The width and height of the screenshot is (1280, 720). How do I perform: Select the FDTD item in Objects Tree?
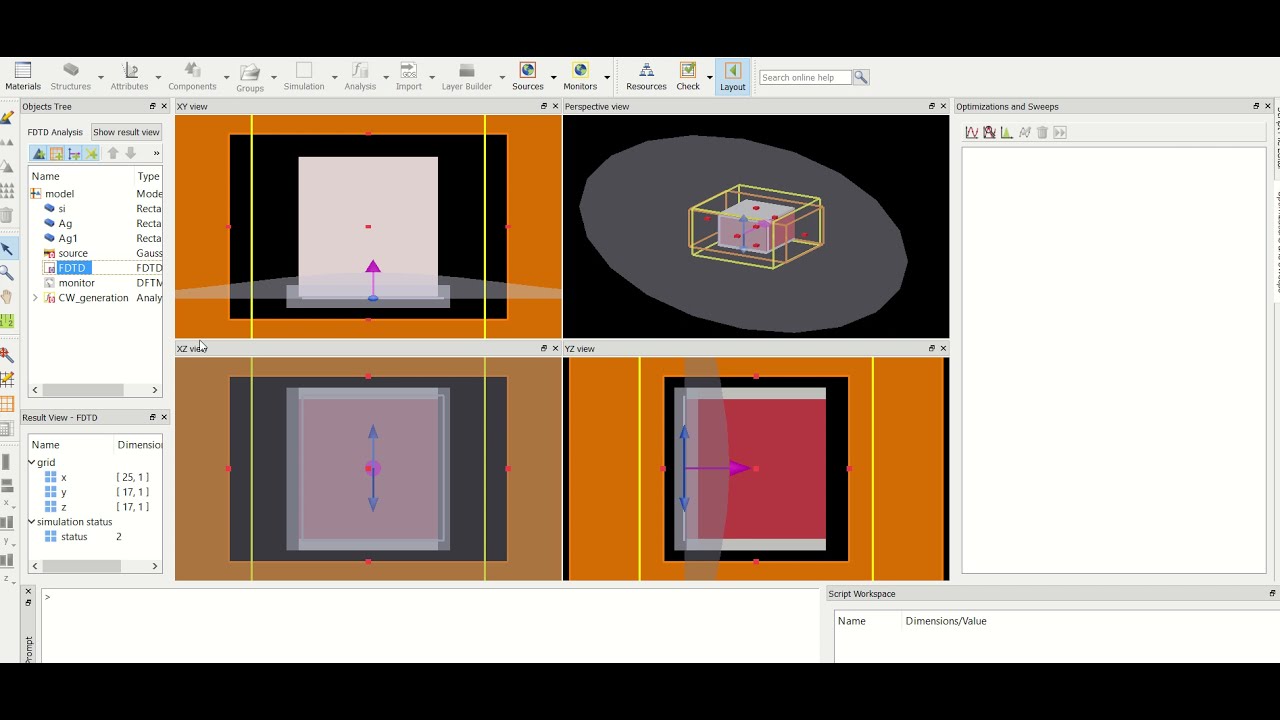[x=72, y=268]
